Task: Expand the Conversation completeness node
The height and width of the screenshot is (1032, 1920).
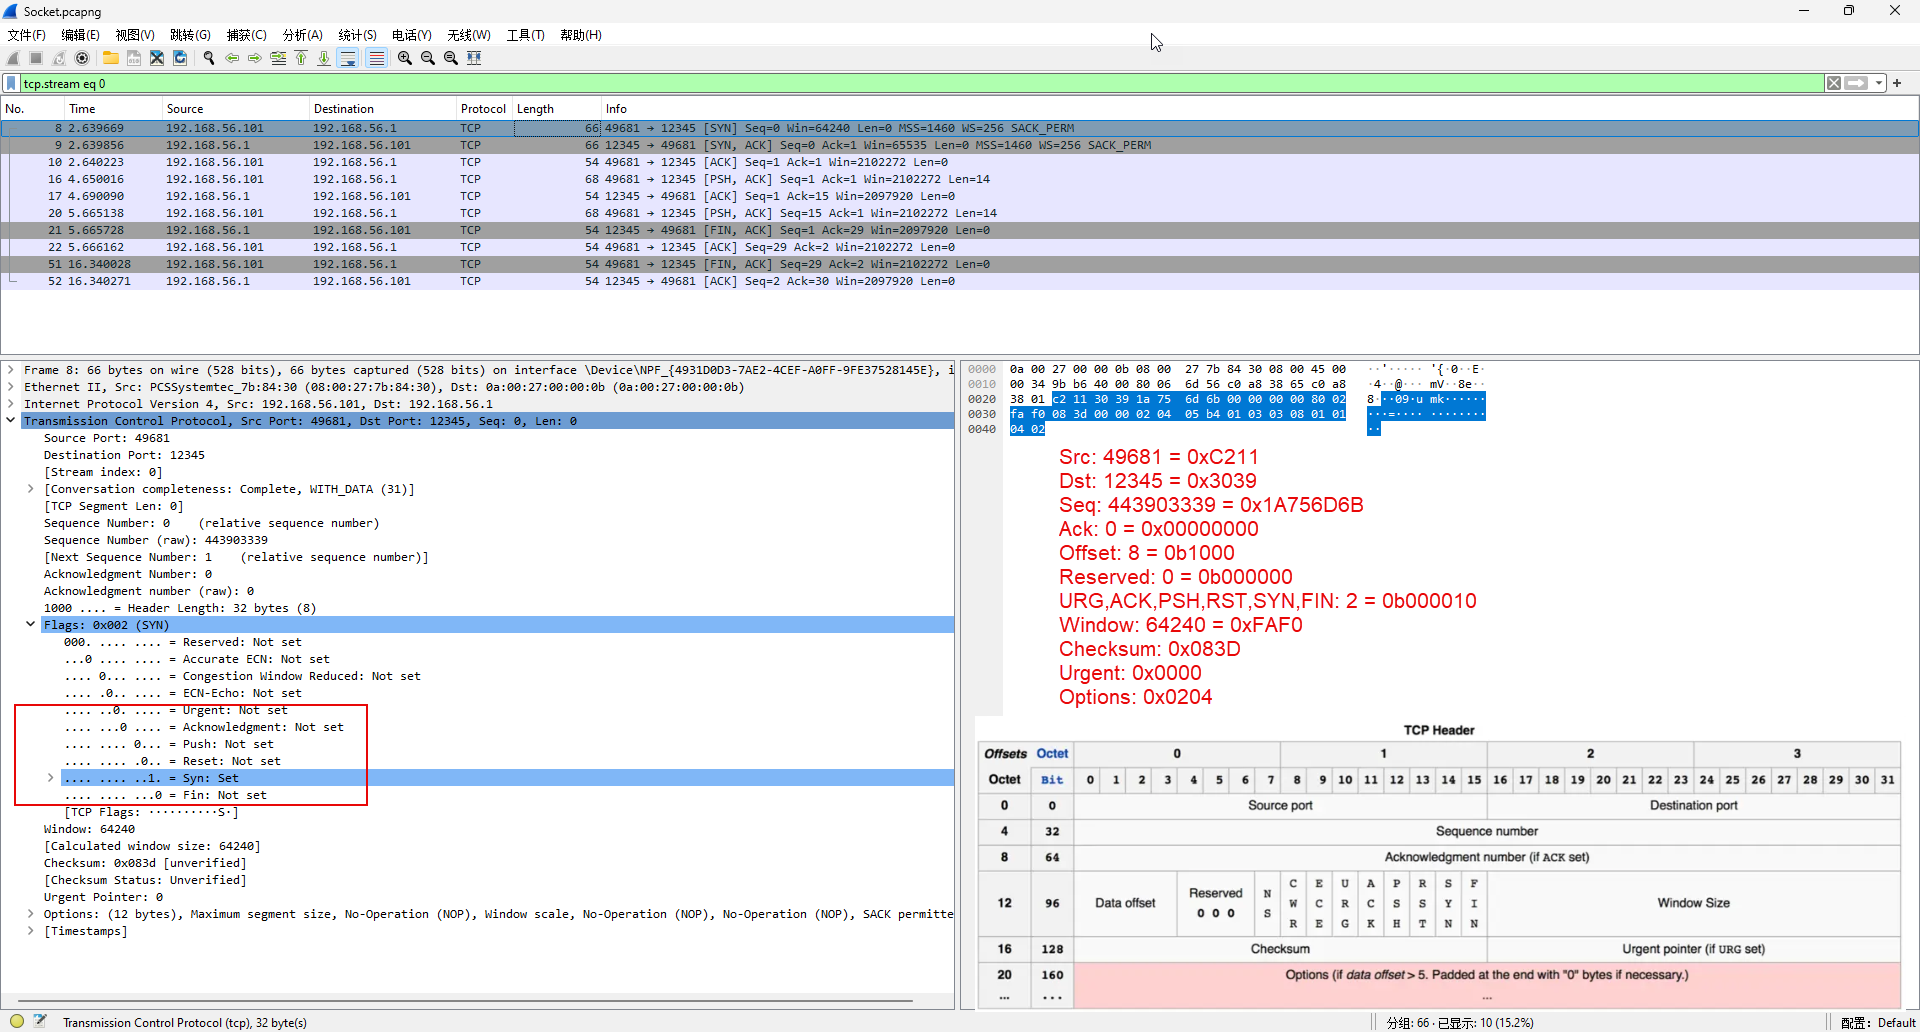Action: 31,489
